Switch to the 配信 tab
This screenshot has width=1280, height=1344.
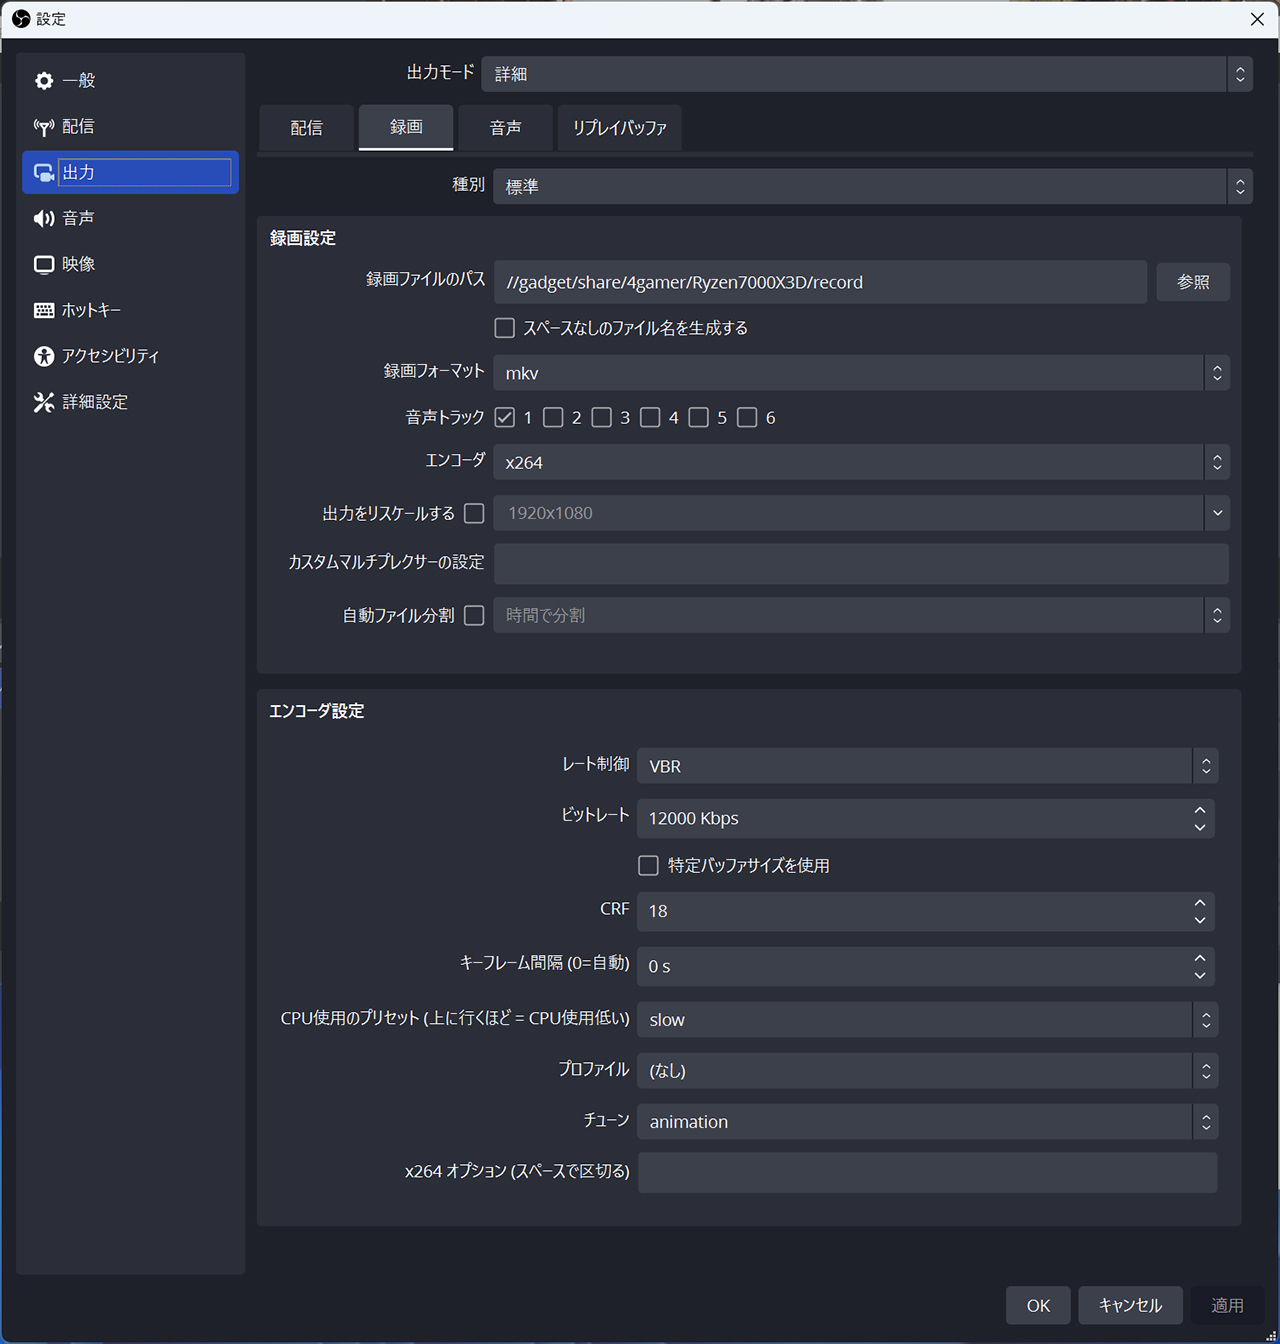click(x=306, y=128)
